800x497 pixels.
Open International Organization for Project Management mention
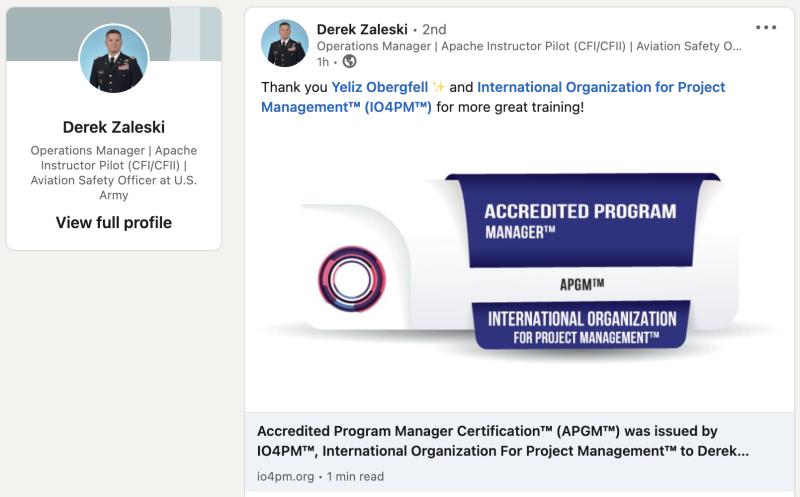coord(493,97)
